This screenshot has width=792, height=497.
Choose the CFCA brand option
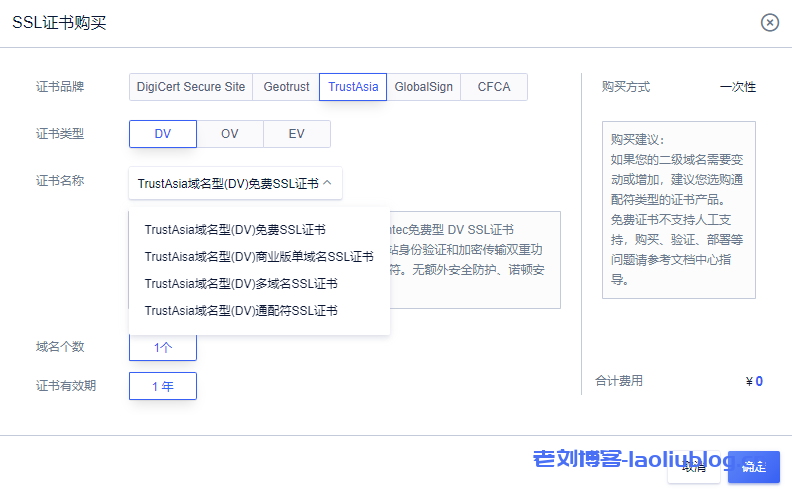click(494, 87)
